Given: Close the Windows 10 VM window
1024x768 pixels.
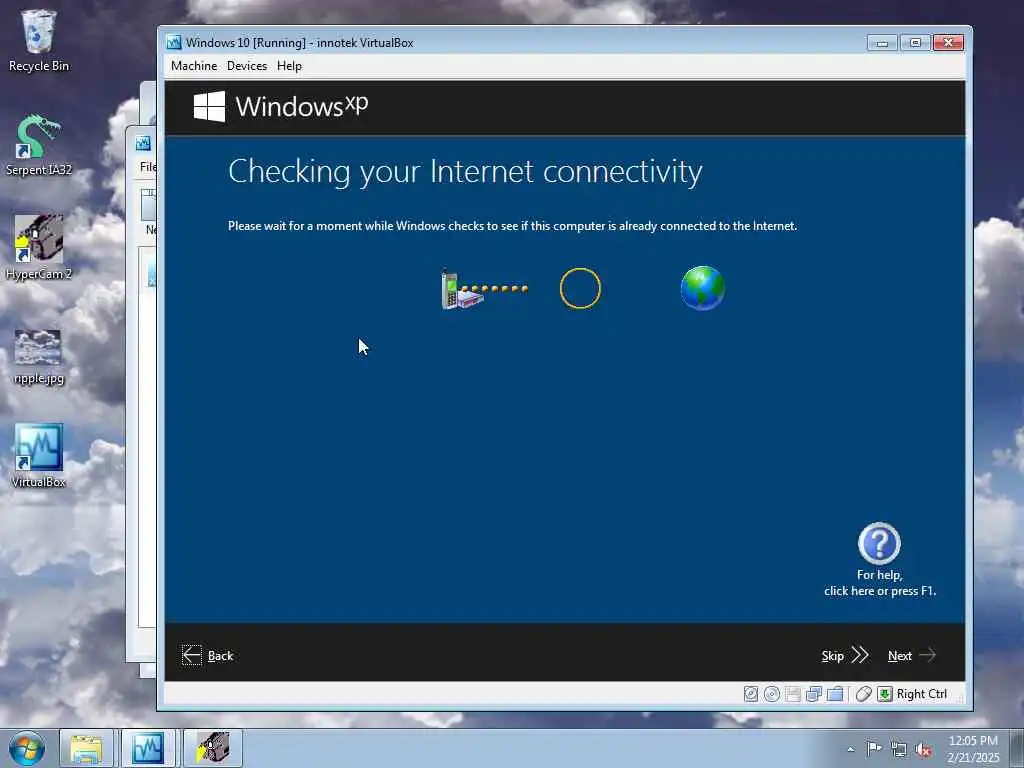Looking at the screenshot, I should pos(948,42).
